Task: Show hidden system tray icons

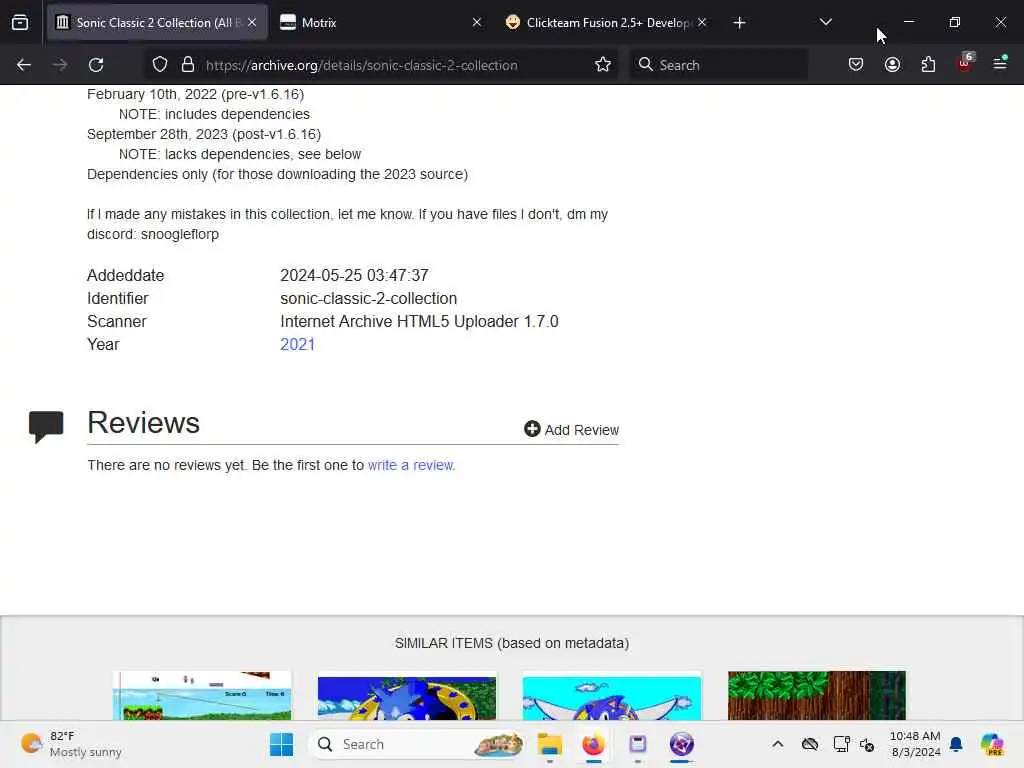Action: tap(777, 744)
